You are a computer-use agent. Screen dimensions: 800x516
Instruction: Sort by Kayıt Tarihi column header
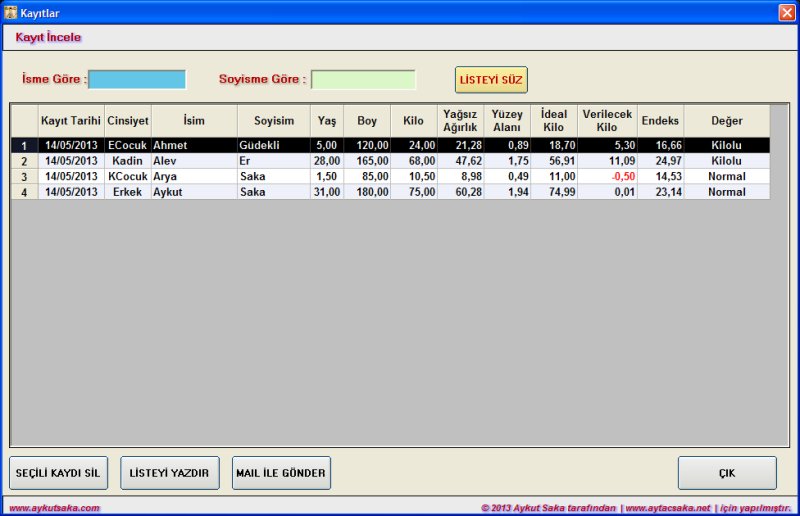click(x=71, y=121)
